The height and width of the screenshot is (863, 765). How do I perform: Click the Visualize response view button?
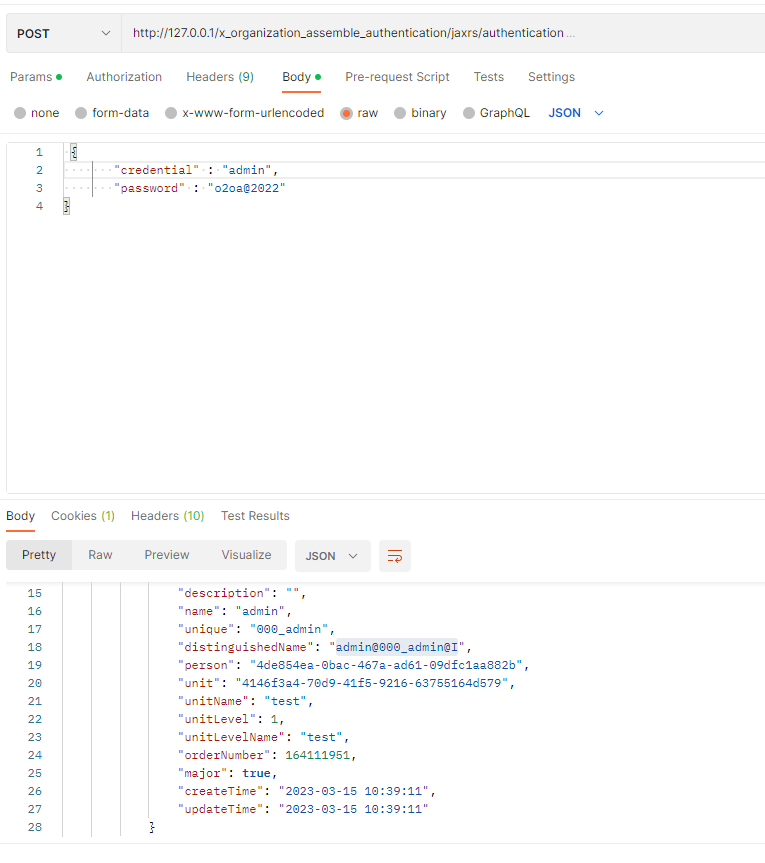246,555
